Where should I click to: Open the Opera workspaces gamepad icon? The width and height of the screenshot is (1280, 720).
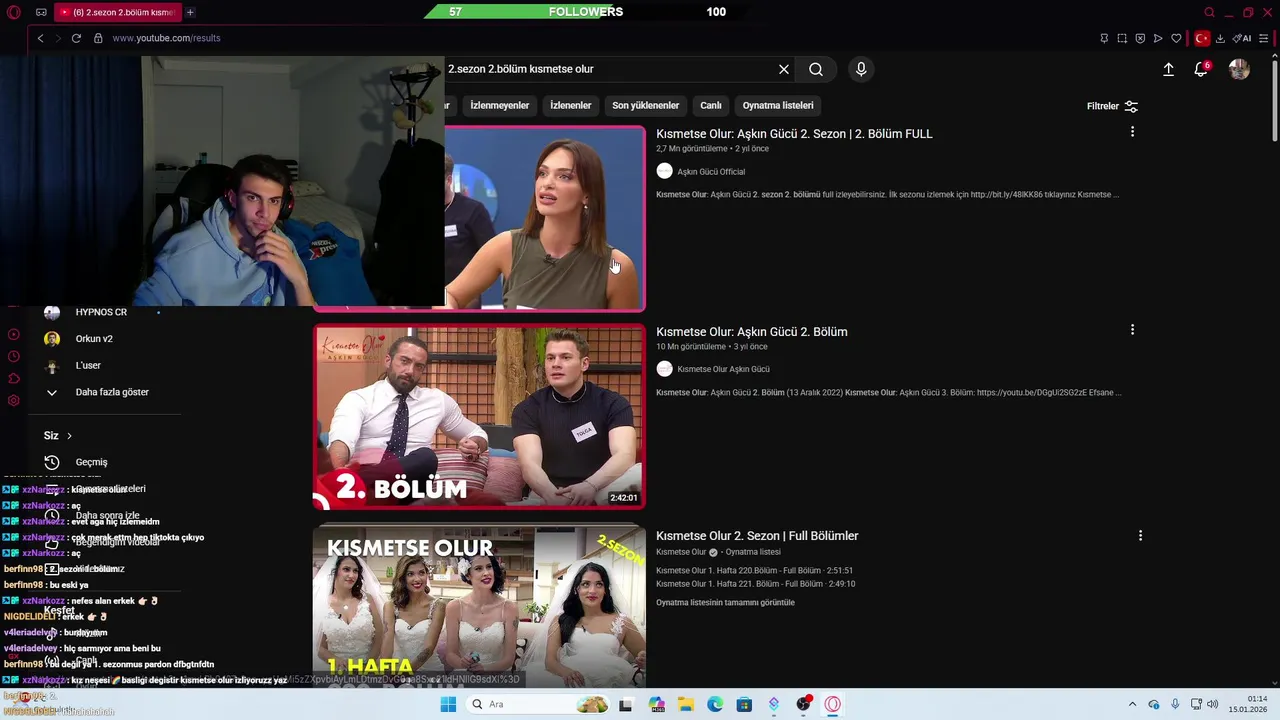coord(41,12)
